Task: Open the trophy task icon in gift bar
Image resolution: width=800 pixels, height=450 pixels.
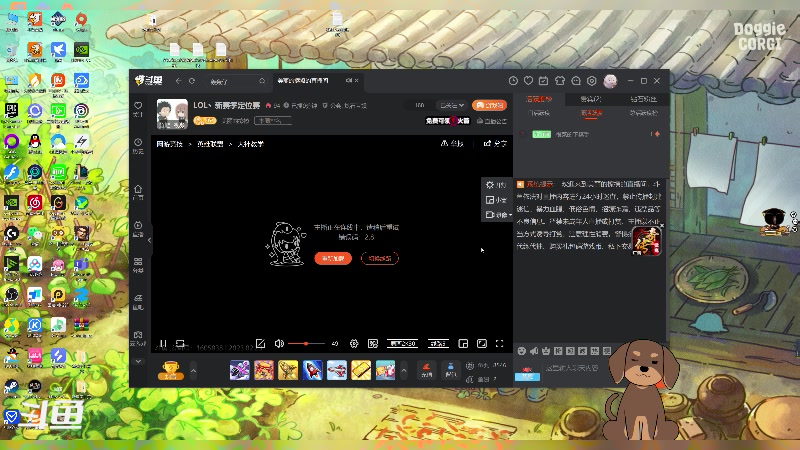Action: (170, 370)
